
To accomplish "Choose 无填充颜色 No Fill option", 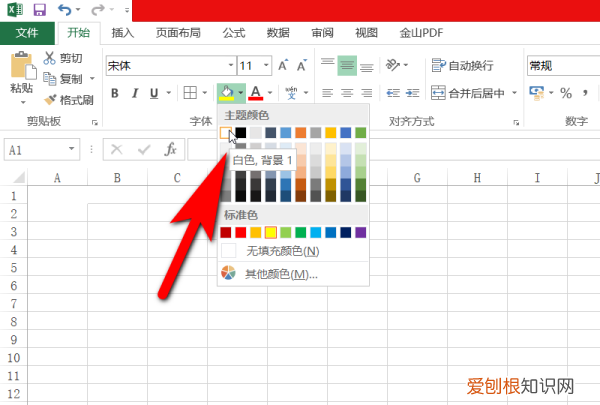I will point(293,251).
